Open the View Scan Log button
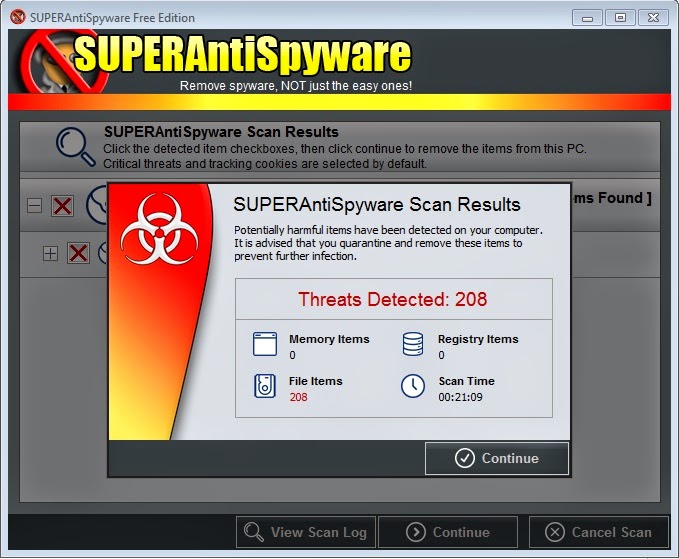Viewport: 679px width, 559px height. (306, 532)
